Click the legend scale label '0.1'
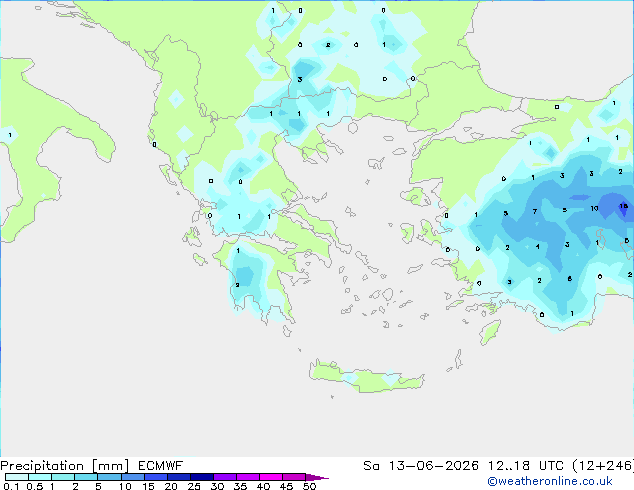634x490 pixels. pyautogui.click(x=11, y=486)
